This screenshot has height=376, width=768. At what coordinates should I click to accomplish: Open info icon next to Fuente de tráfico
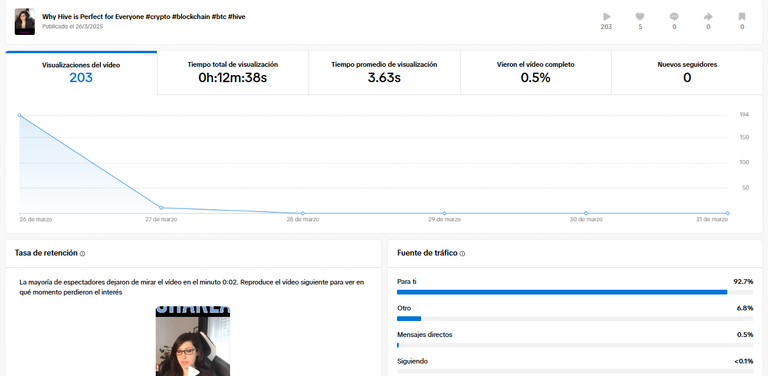point(462,254)
